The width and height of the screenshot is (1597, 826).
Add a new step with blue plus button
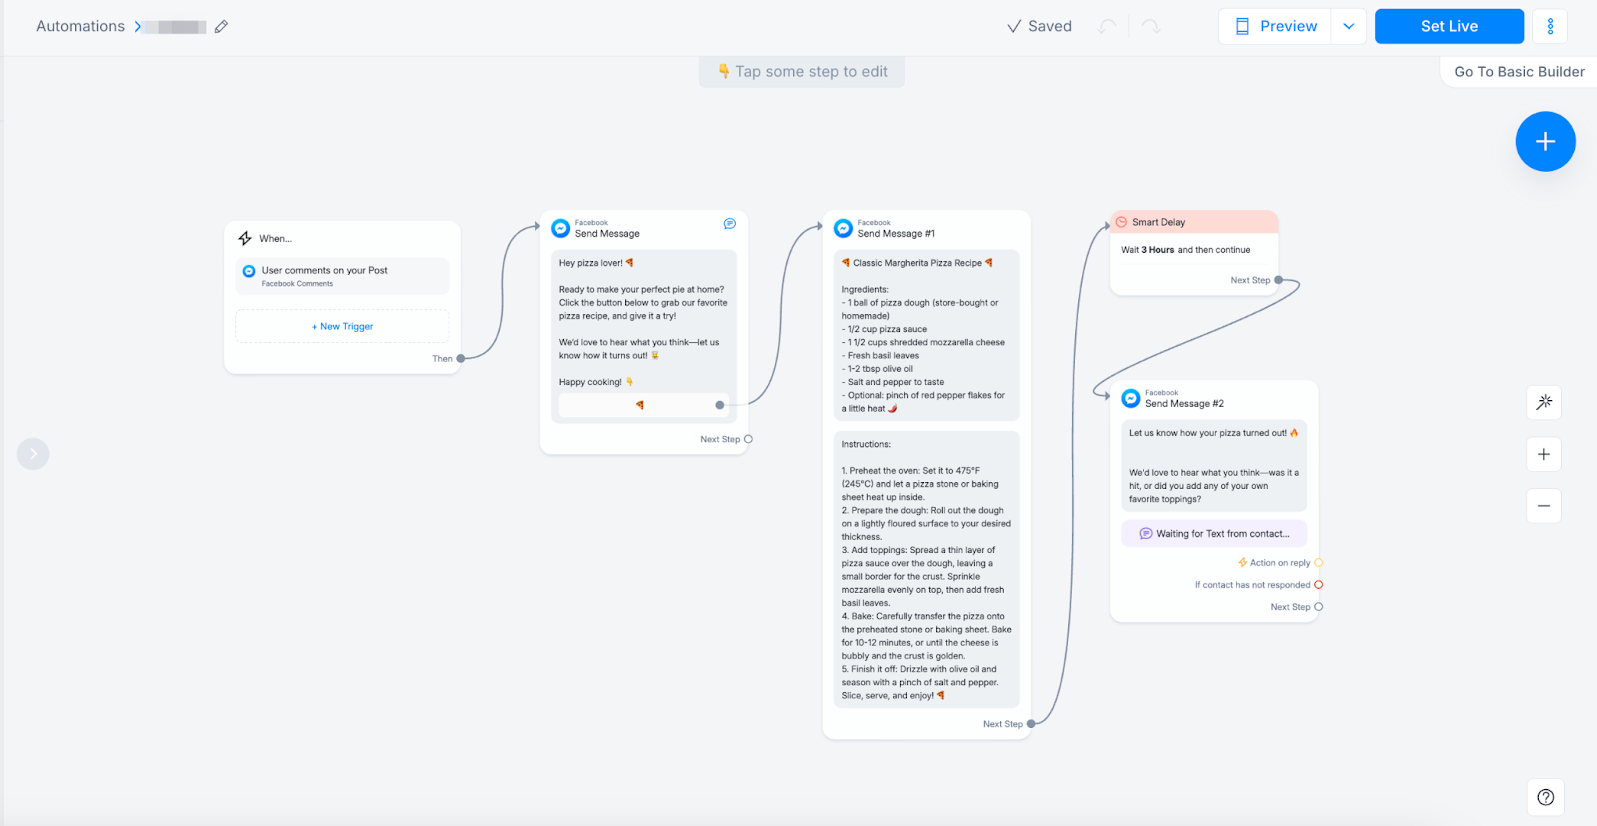click(x=1545, y=141)
